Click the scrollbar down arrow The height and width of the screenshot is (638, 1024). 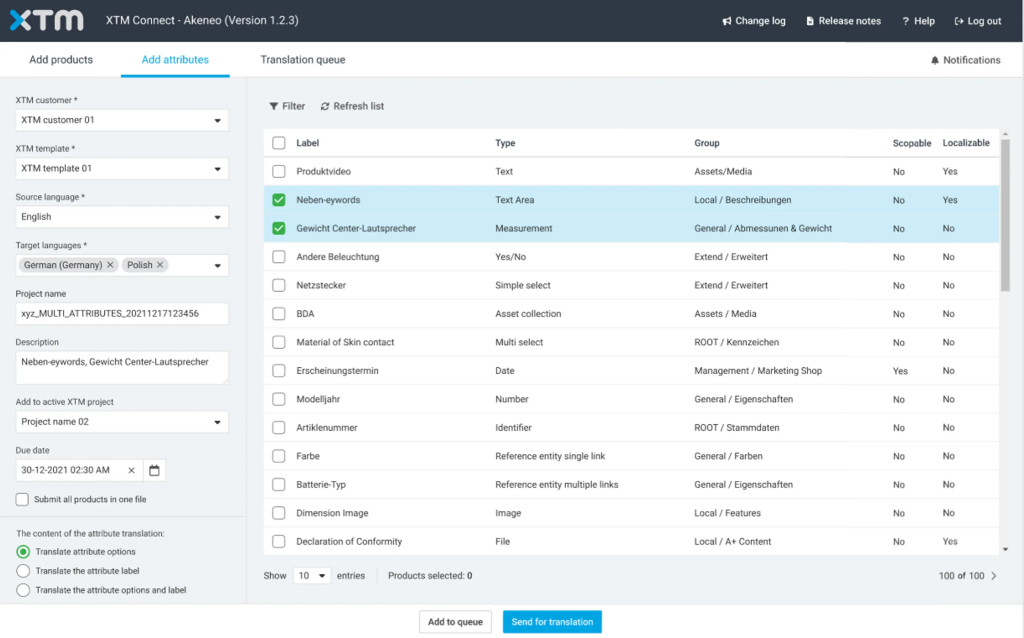1005,549
